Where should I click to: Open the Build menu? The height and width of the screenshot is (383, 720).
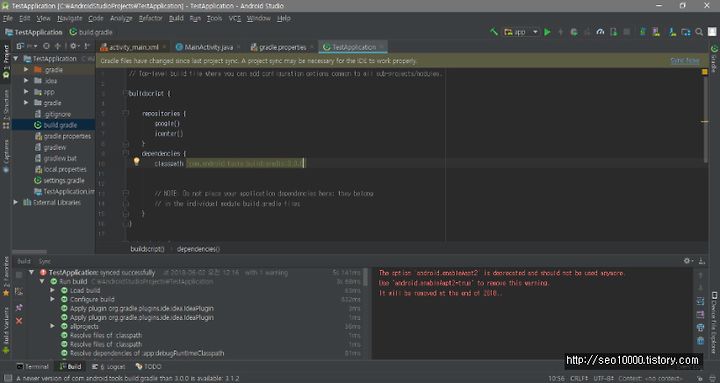click(x=176, y=18)
